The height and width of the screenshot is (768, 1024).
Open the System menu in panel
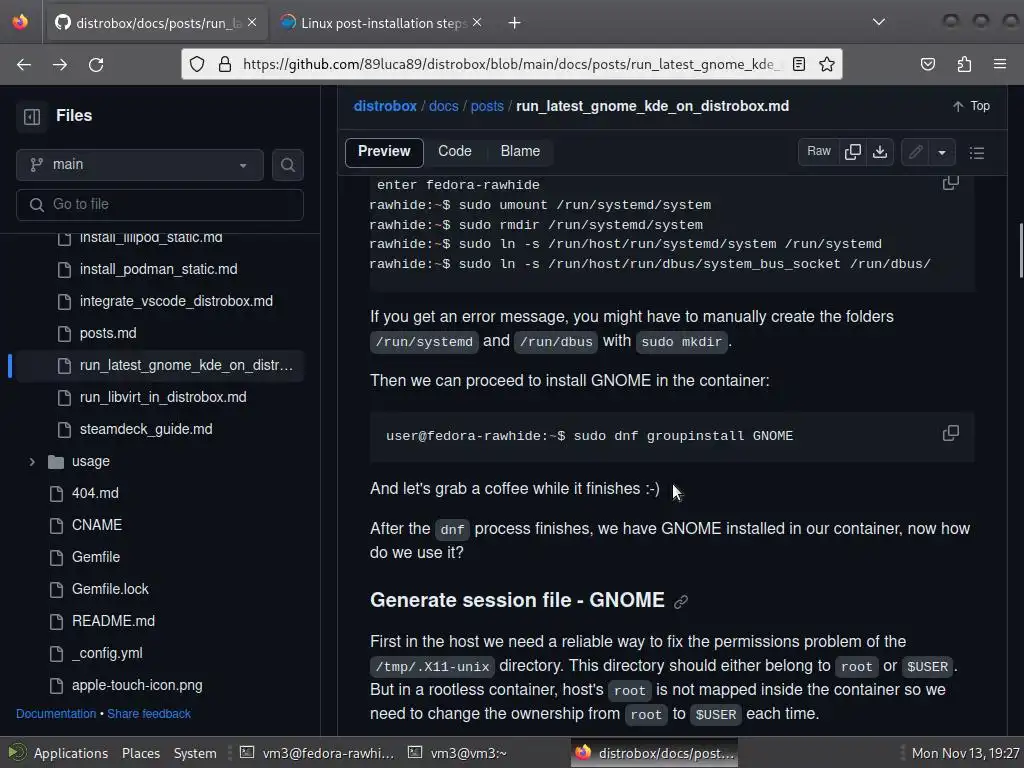(195, 753)
